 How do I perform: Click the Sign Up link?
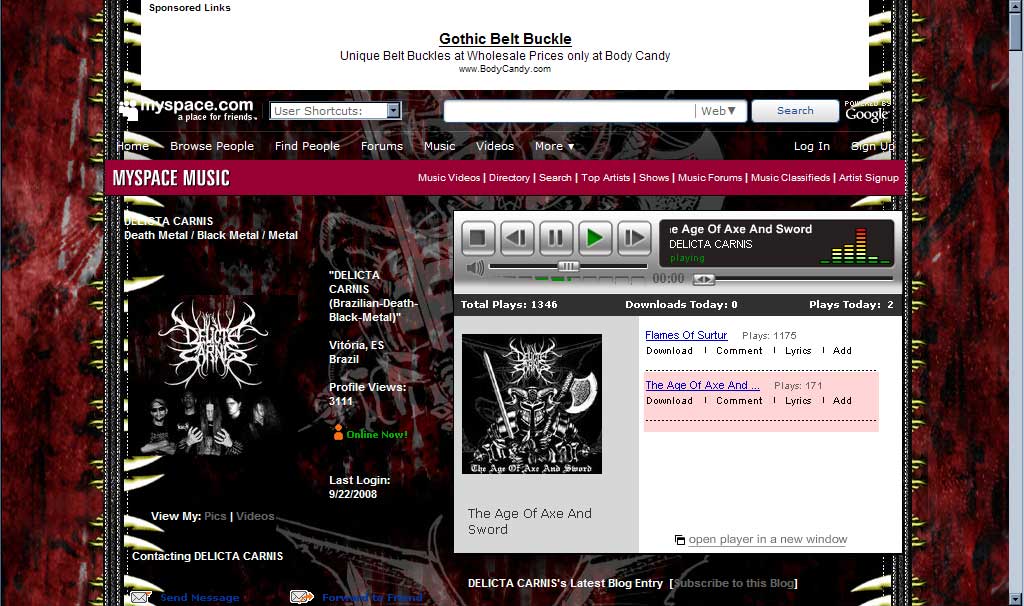pos(872,146)
